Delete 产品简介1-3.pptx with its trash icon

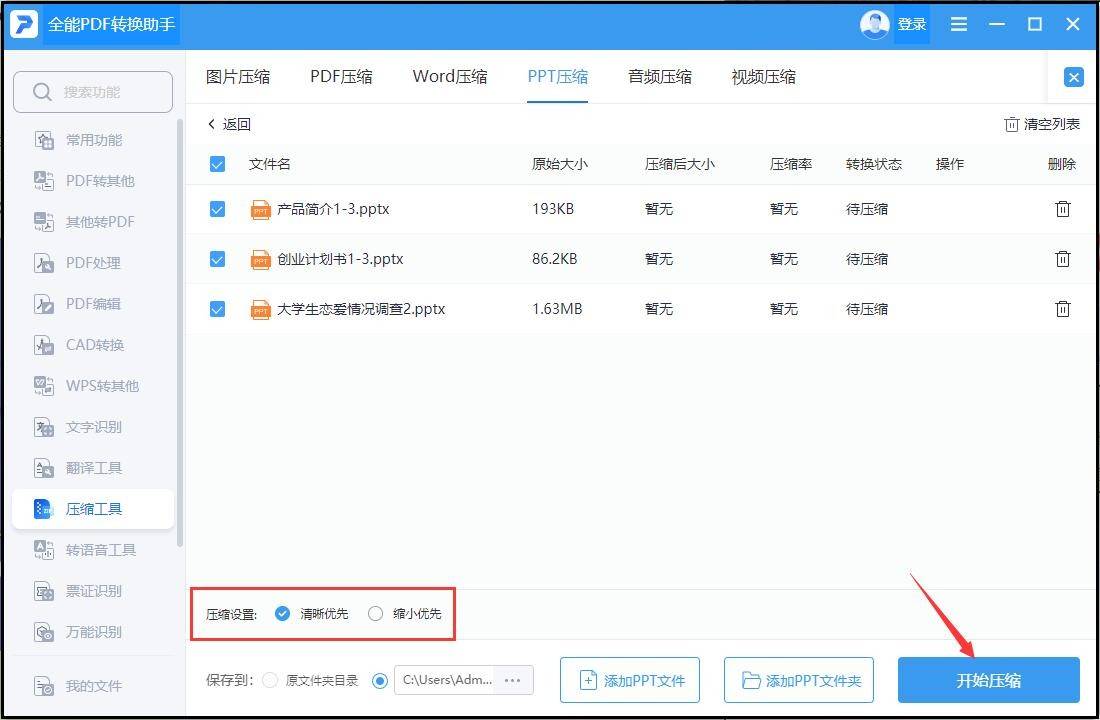click(1062, 209)
